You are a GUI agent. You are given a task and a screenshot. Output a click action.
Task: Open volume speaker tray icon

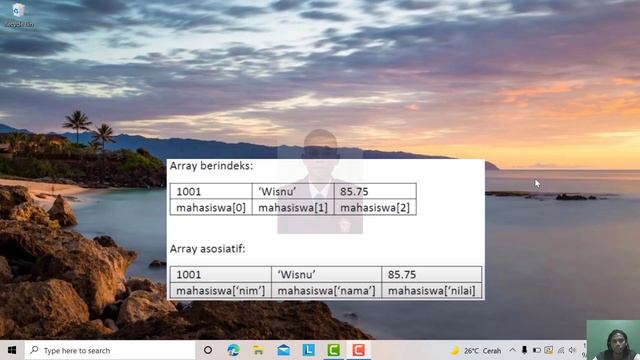572,350
